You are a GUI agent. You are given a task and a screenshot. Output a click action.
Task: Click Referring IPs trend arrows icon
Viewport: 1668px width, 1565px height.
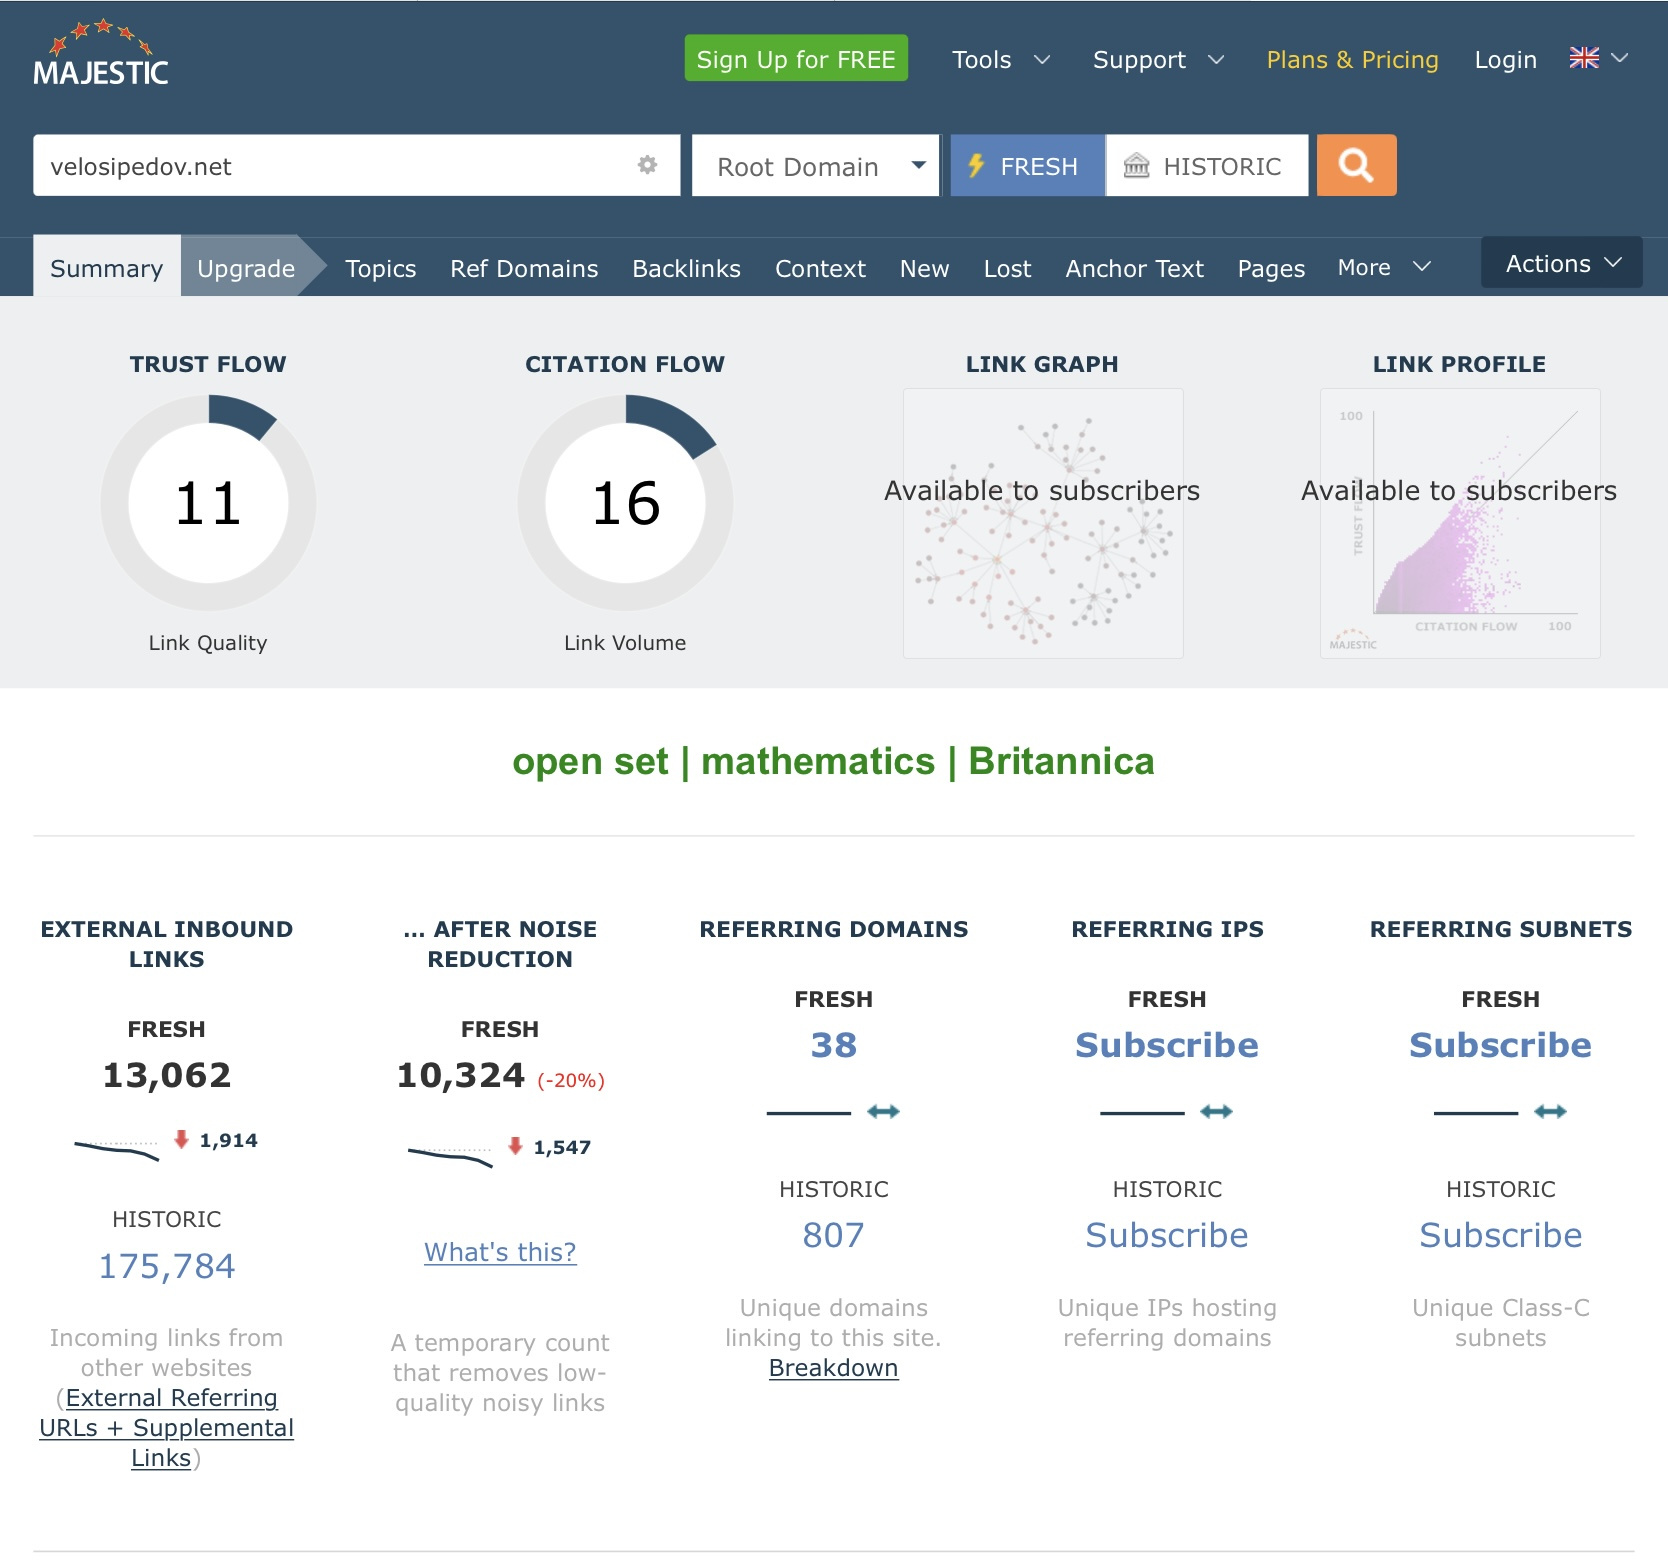pos(1216,1111)
